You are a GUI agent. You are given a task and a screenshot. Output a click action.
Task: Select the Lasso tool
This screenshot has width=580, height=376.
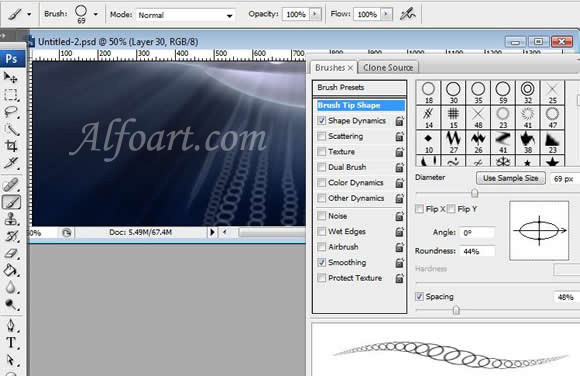click(x=10, y=112)
